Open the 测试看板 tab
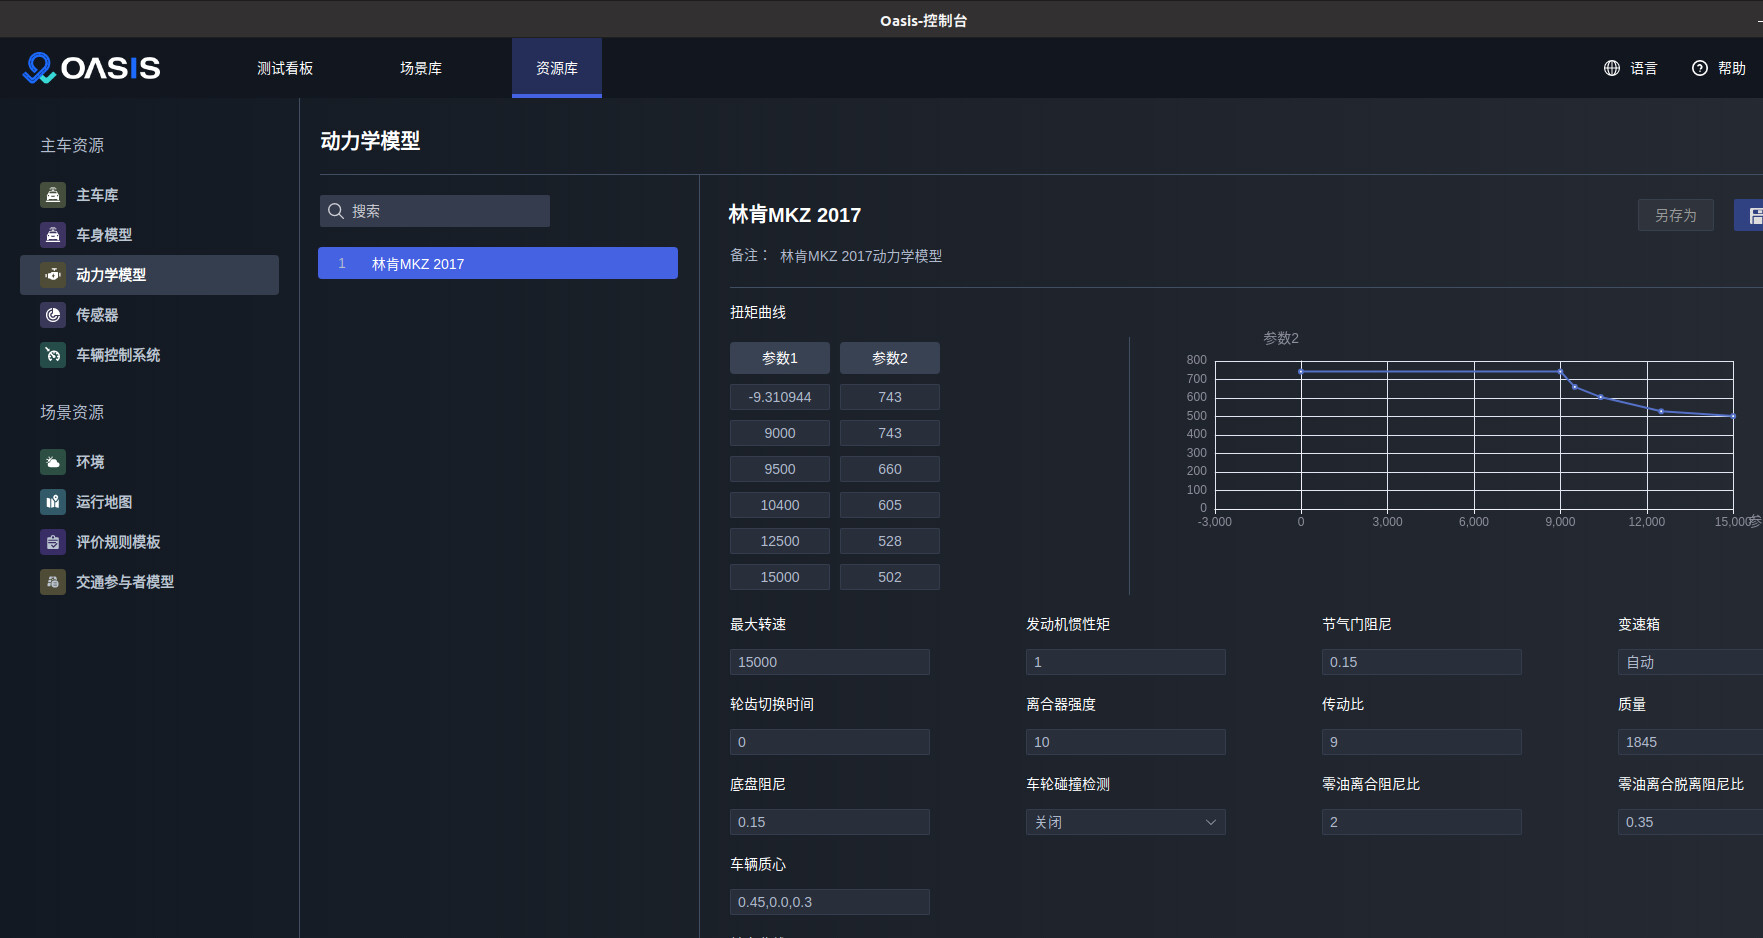Screen dimensions: 1763x938 click(285, 68)
